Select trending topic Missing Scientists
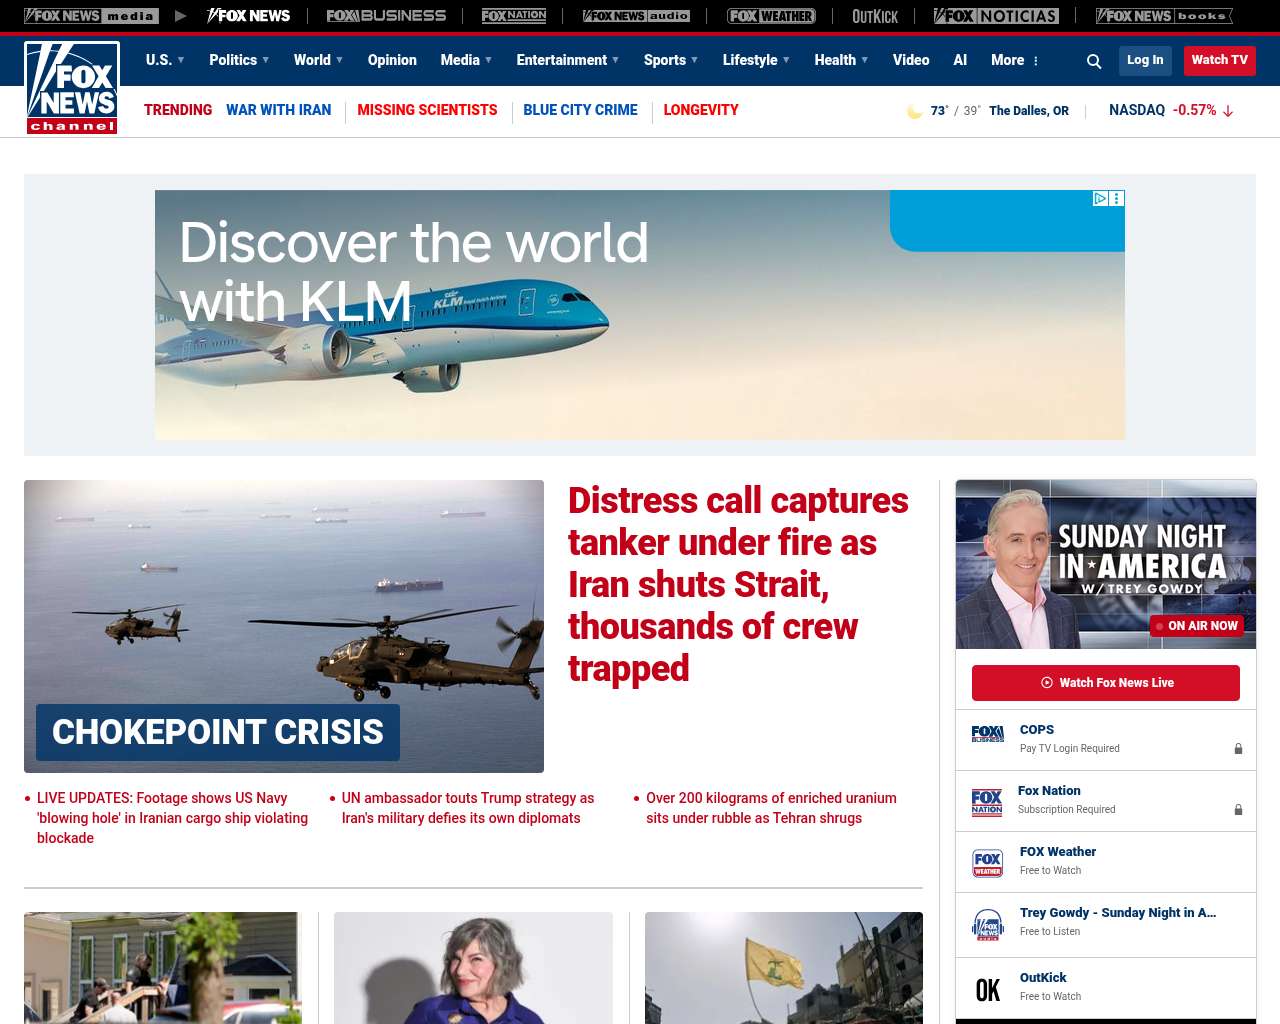Image resolution: width=1280 pixels, height=1024 pixels. (x=427, y=110)
